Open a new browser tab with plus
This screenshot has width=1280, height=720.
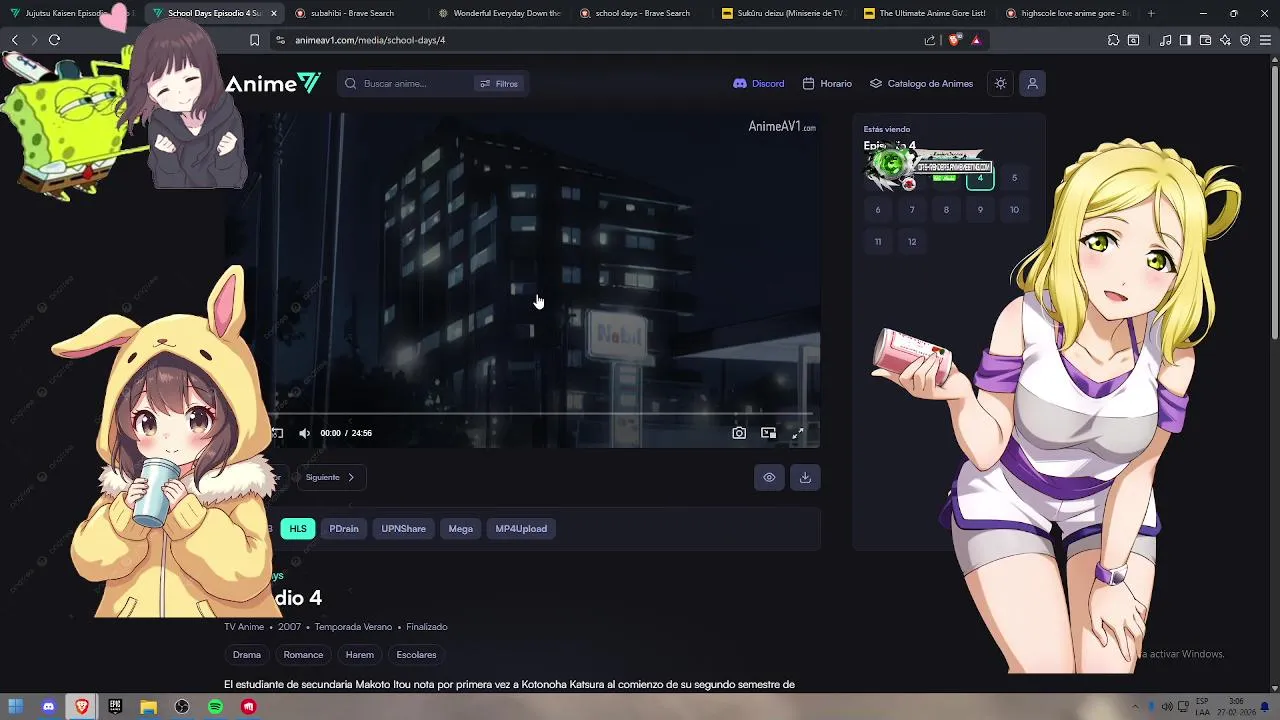[x=1151, y=13]
